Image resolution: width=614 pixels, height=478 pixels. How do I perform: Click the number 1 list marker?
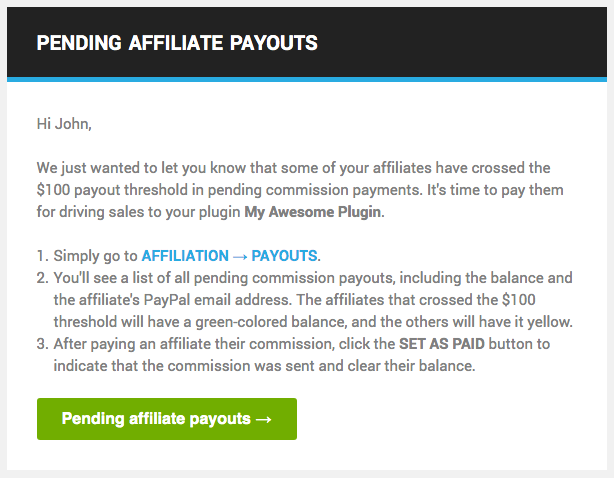pyautogui.click(x=41, y=256)
